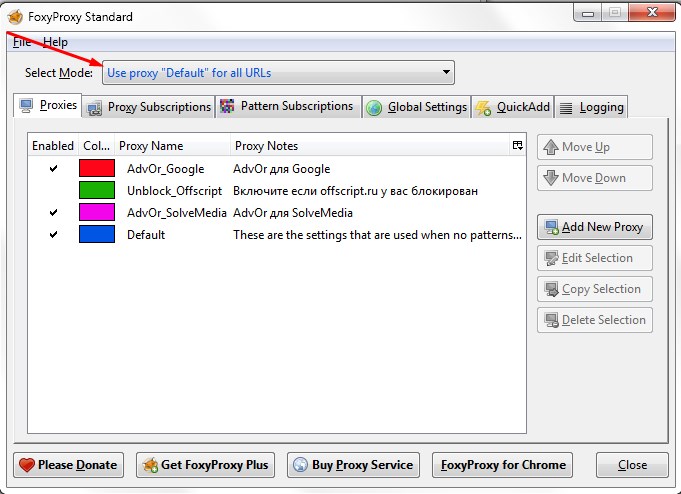Screen dimensions: 681x494
Task: Click the magenta swatch for AdvOr_SolveMedia
Action: (97, 212)
